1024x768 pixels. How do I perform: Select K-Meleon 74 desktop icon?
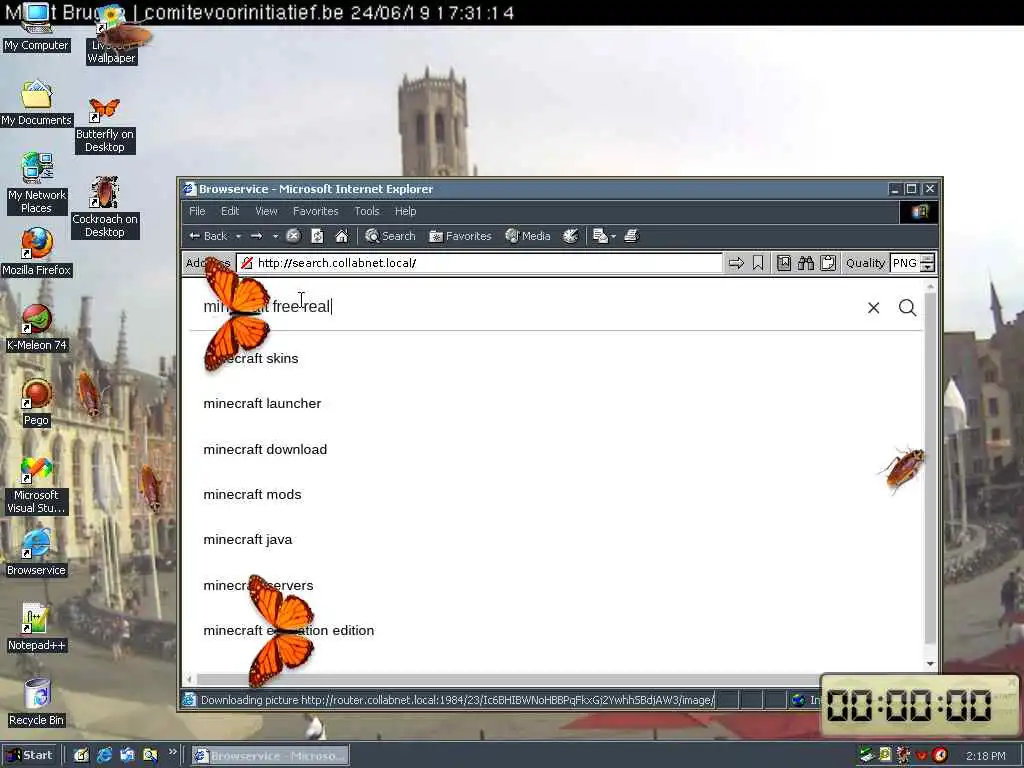tap(37, 328)
